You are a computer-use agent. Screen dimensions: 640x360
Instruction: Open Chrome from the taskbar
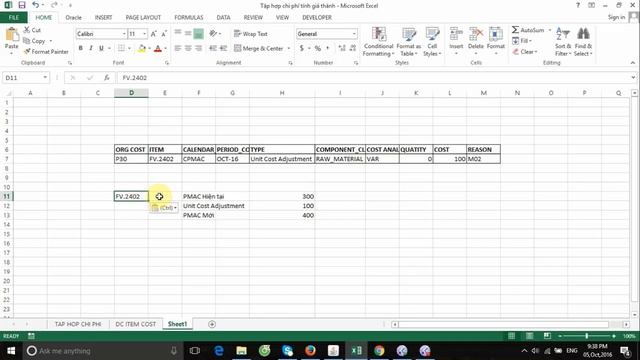[379, 351]
